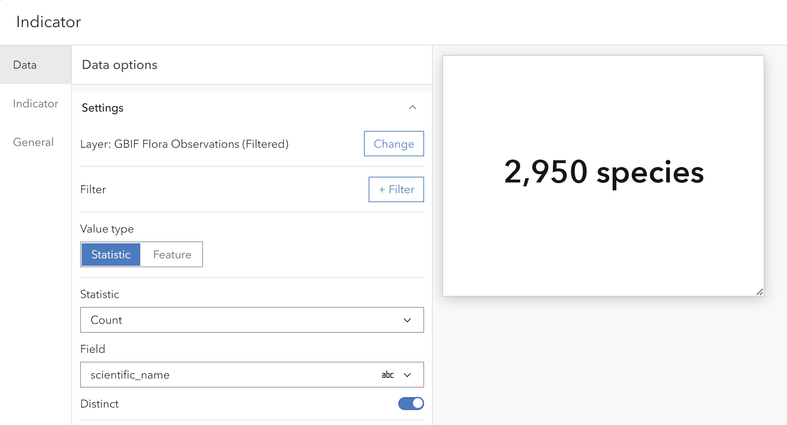Select Feature value type
Screen dimensions: 787x425
[172, 255]
